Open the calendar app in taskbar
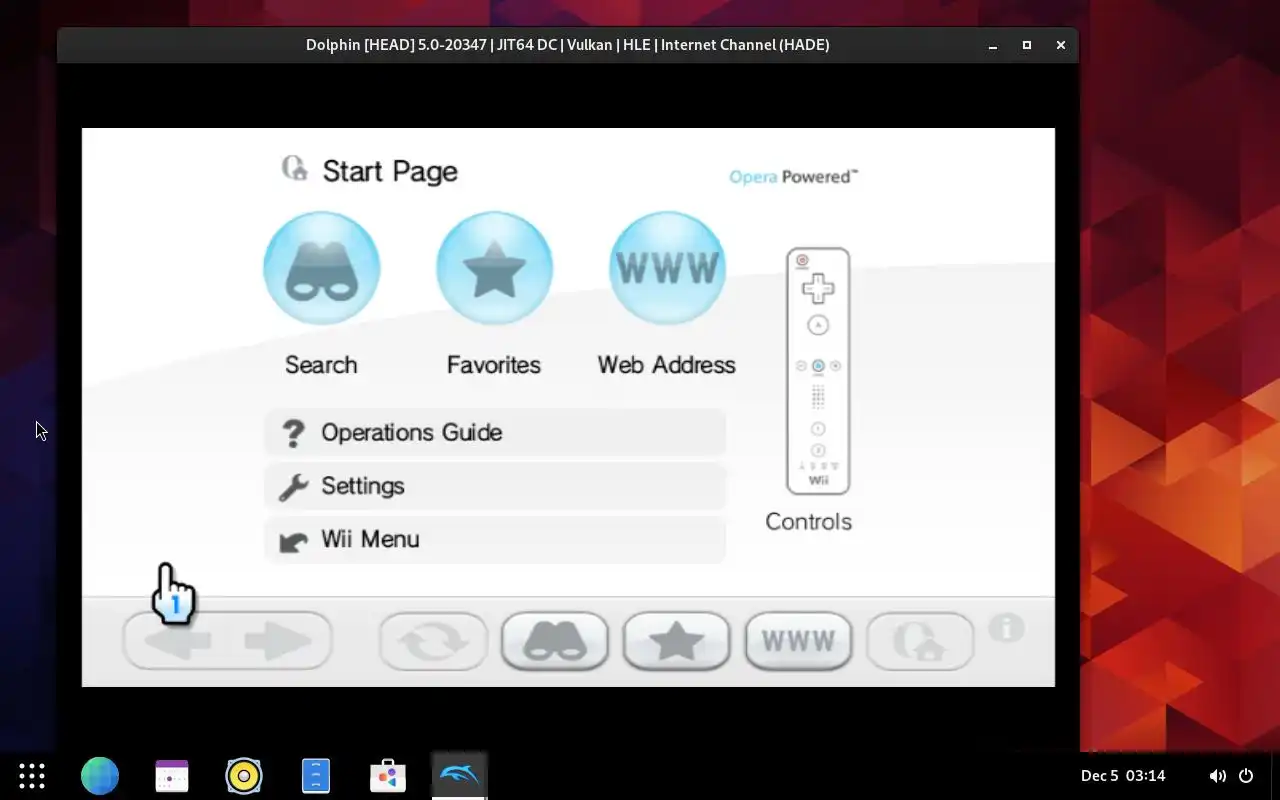Viewport: 1280px width, 800px height. pyautogui.click(x=172, y=776)
